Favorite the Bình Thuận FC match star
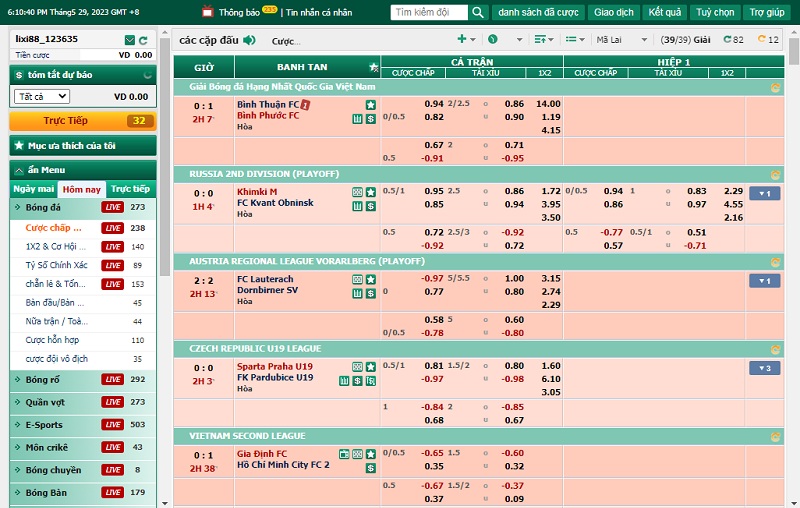This screenshot has height=508, width=800. tap(371, 105)
